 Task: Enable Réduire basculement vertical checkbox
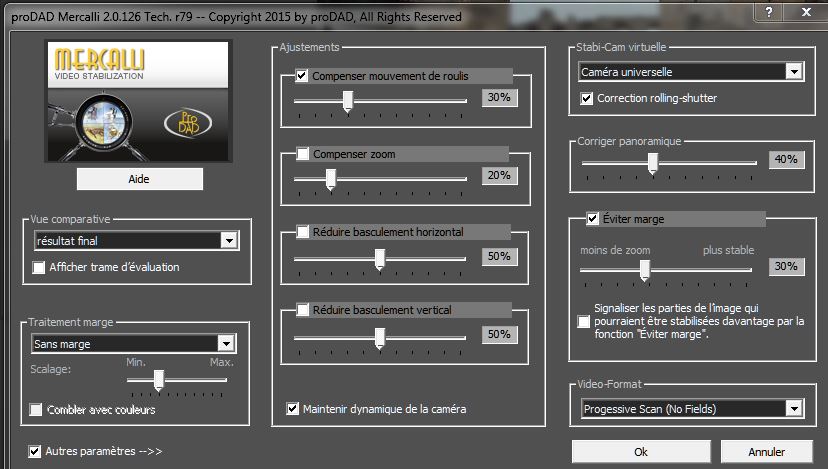pos(303,310)
